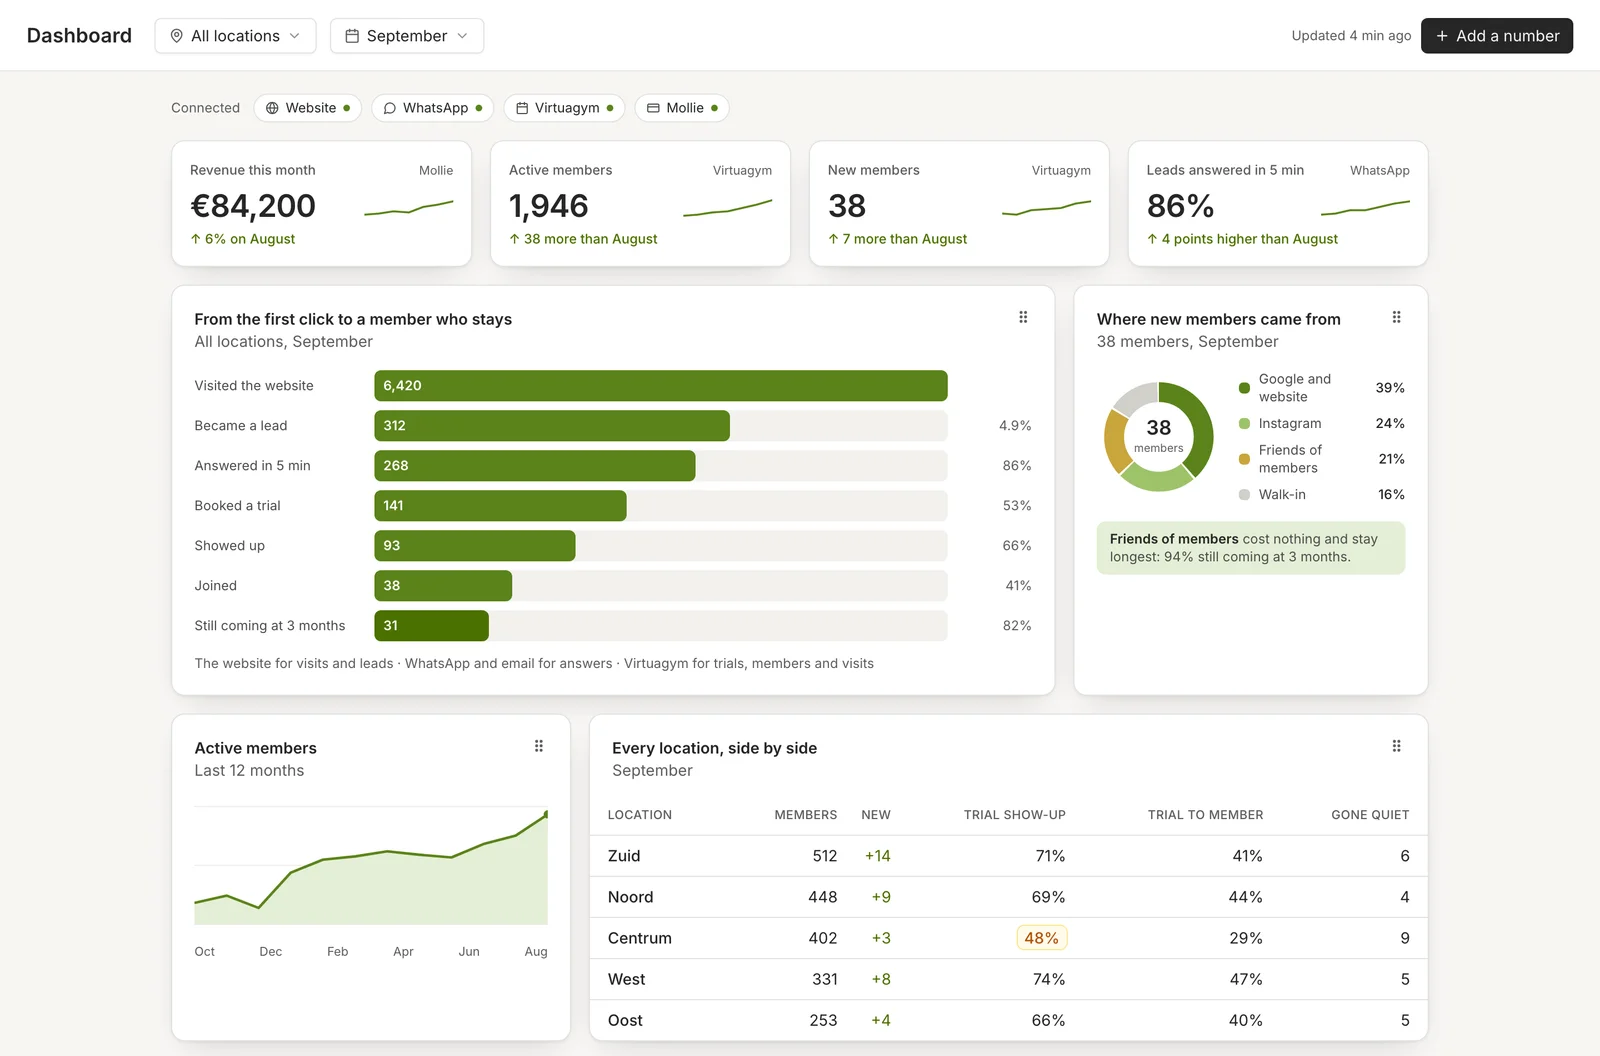Select the Oost location row
The image size is (1600, 1056).
(1008, 1020)
